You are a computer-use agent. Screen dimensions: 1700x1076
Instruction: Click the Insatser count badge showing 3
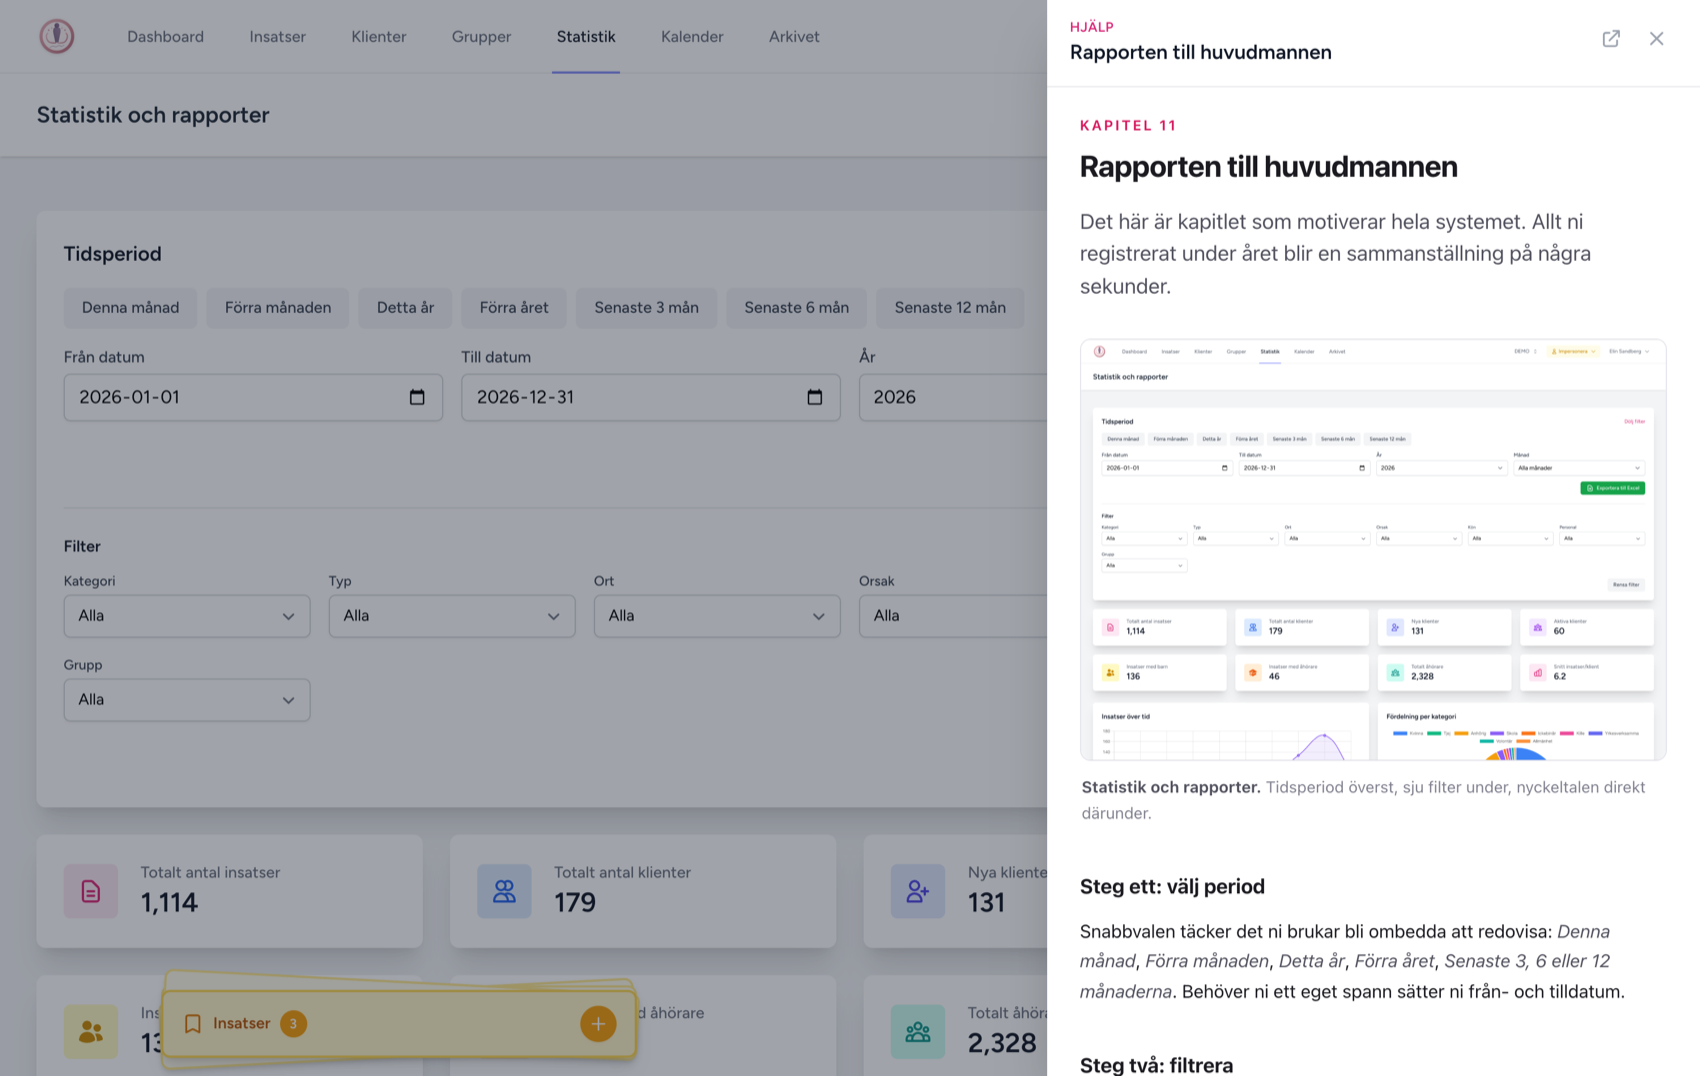293,1023
